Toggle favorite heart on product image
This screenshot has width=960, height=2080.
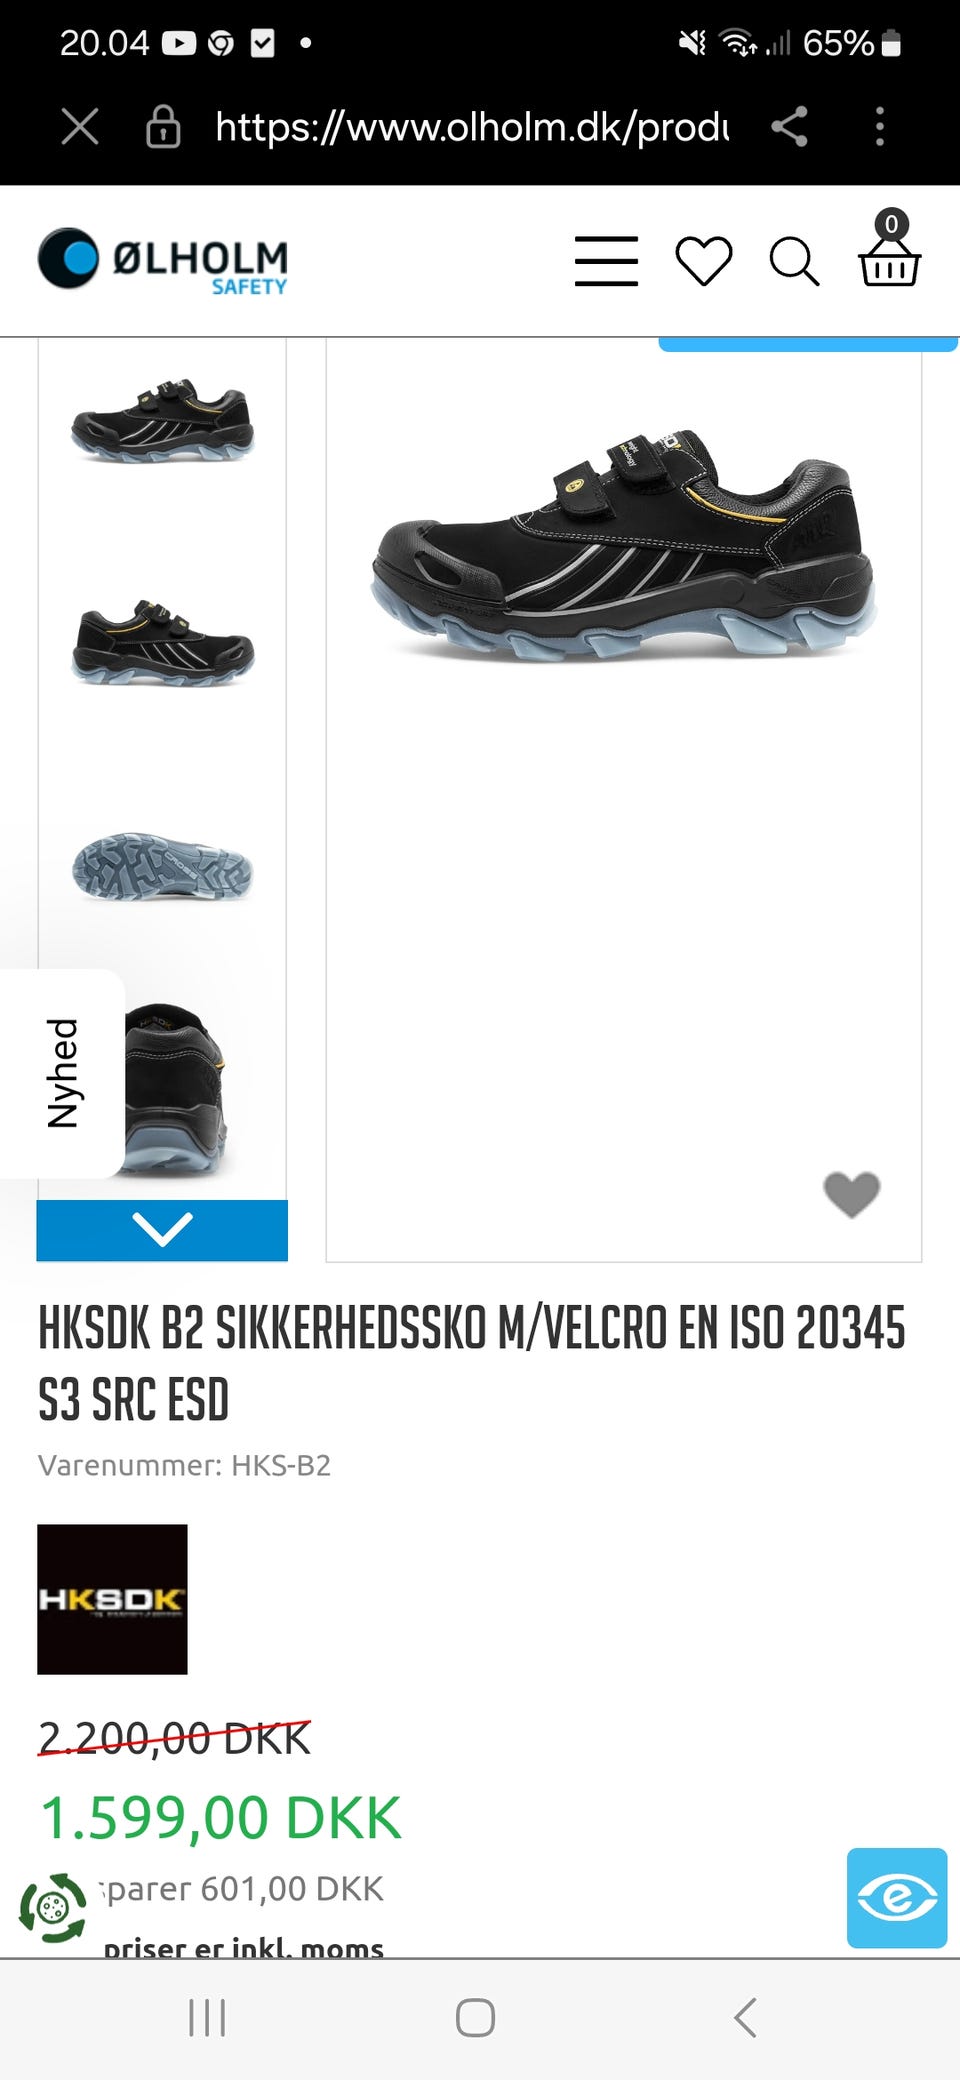pyautogui.click(x=851, y=1194)
